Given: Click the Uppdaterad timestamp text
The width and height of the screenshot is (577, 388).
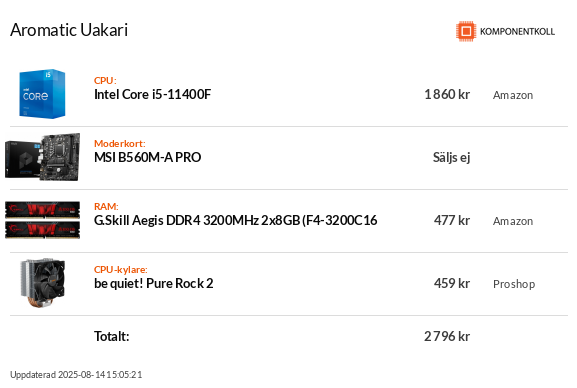Looking at the screenshot, I should pyautogui.click(x=76, y=375).
